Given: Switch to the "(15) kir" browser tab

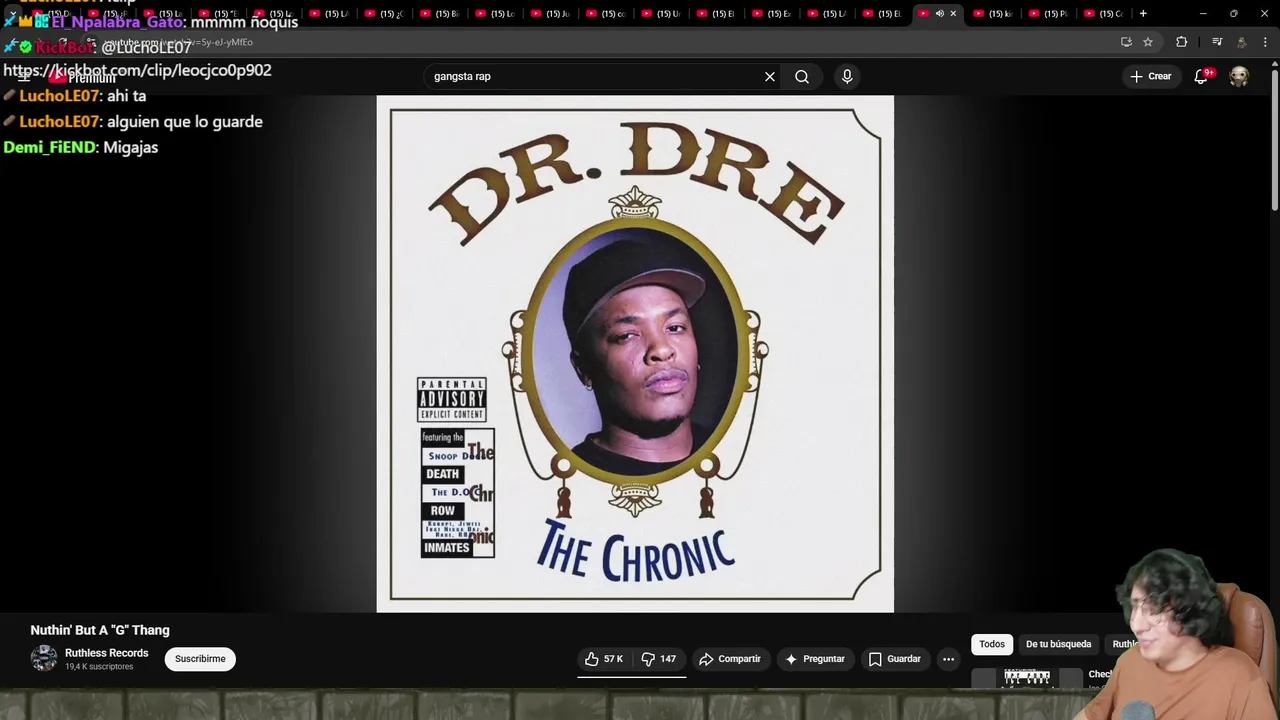Looking at the screenshot, I should (993, 13).
